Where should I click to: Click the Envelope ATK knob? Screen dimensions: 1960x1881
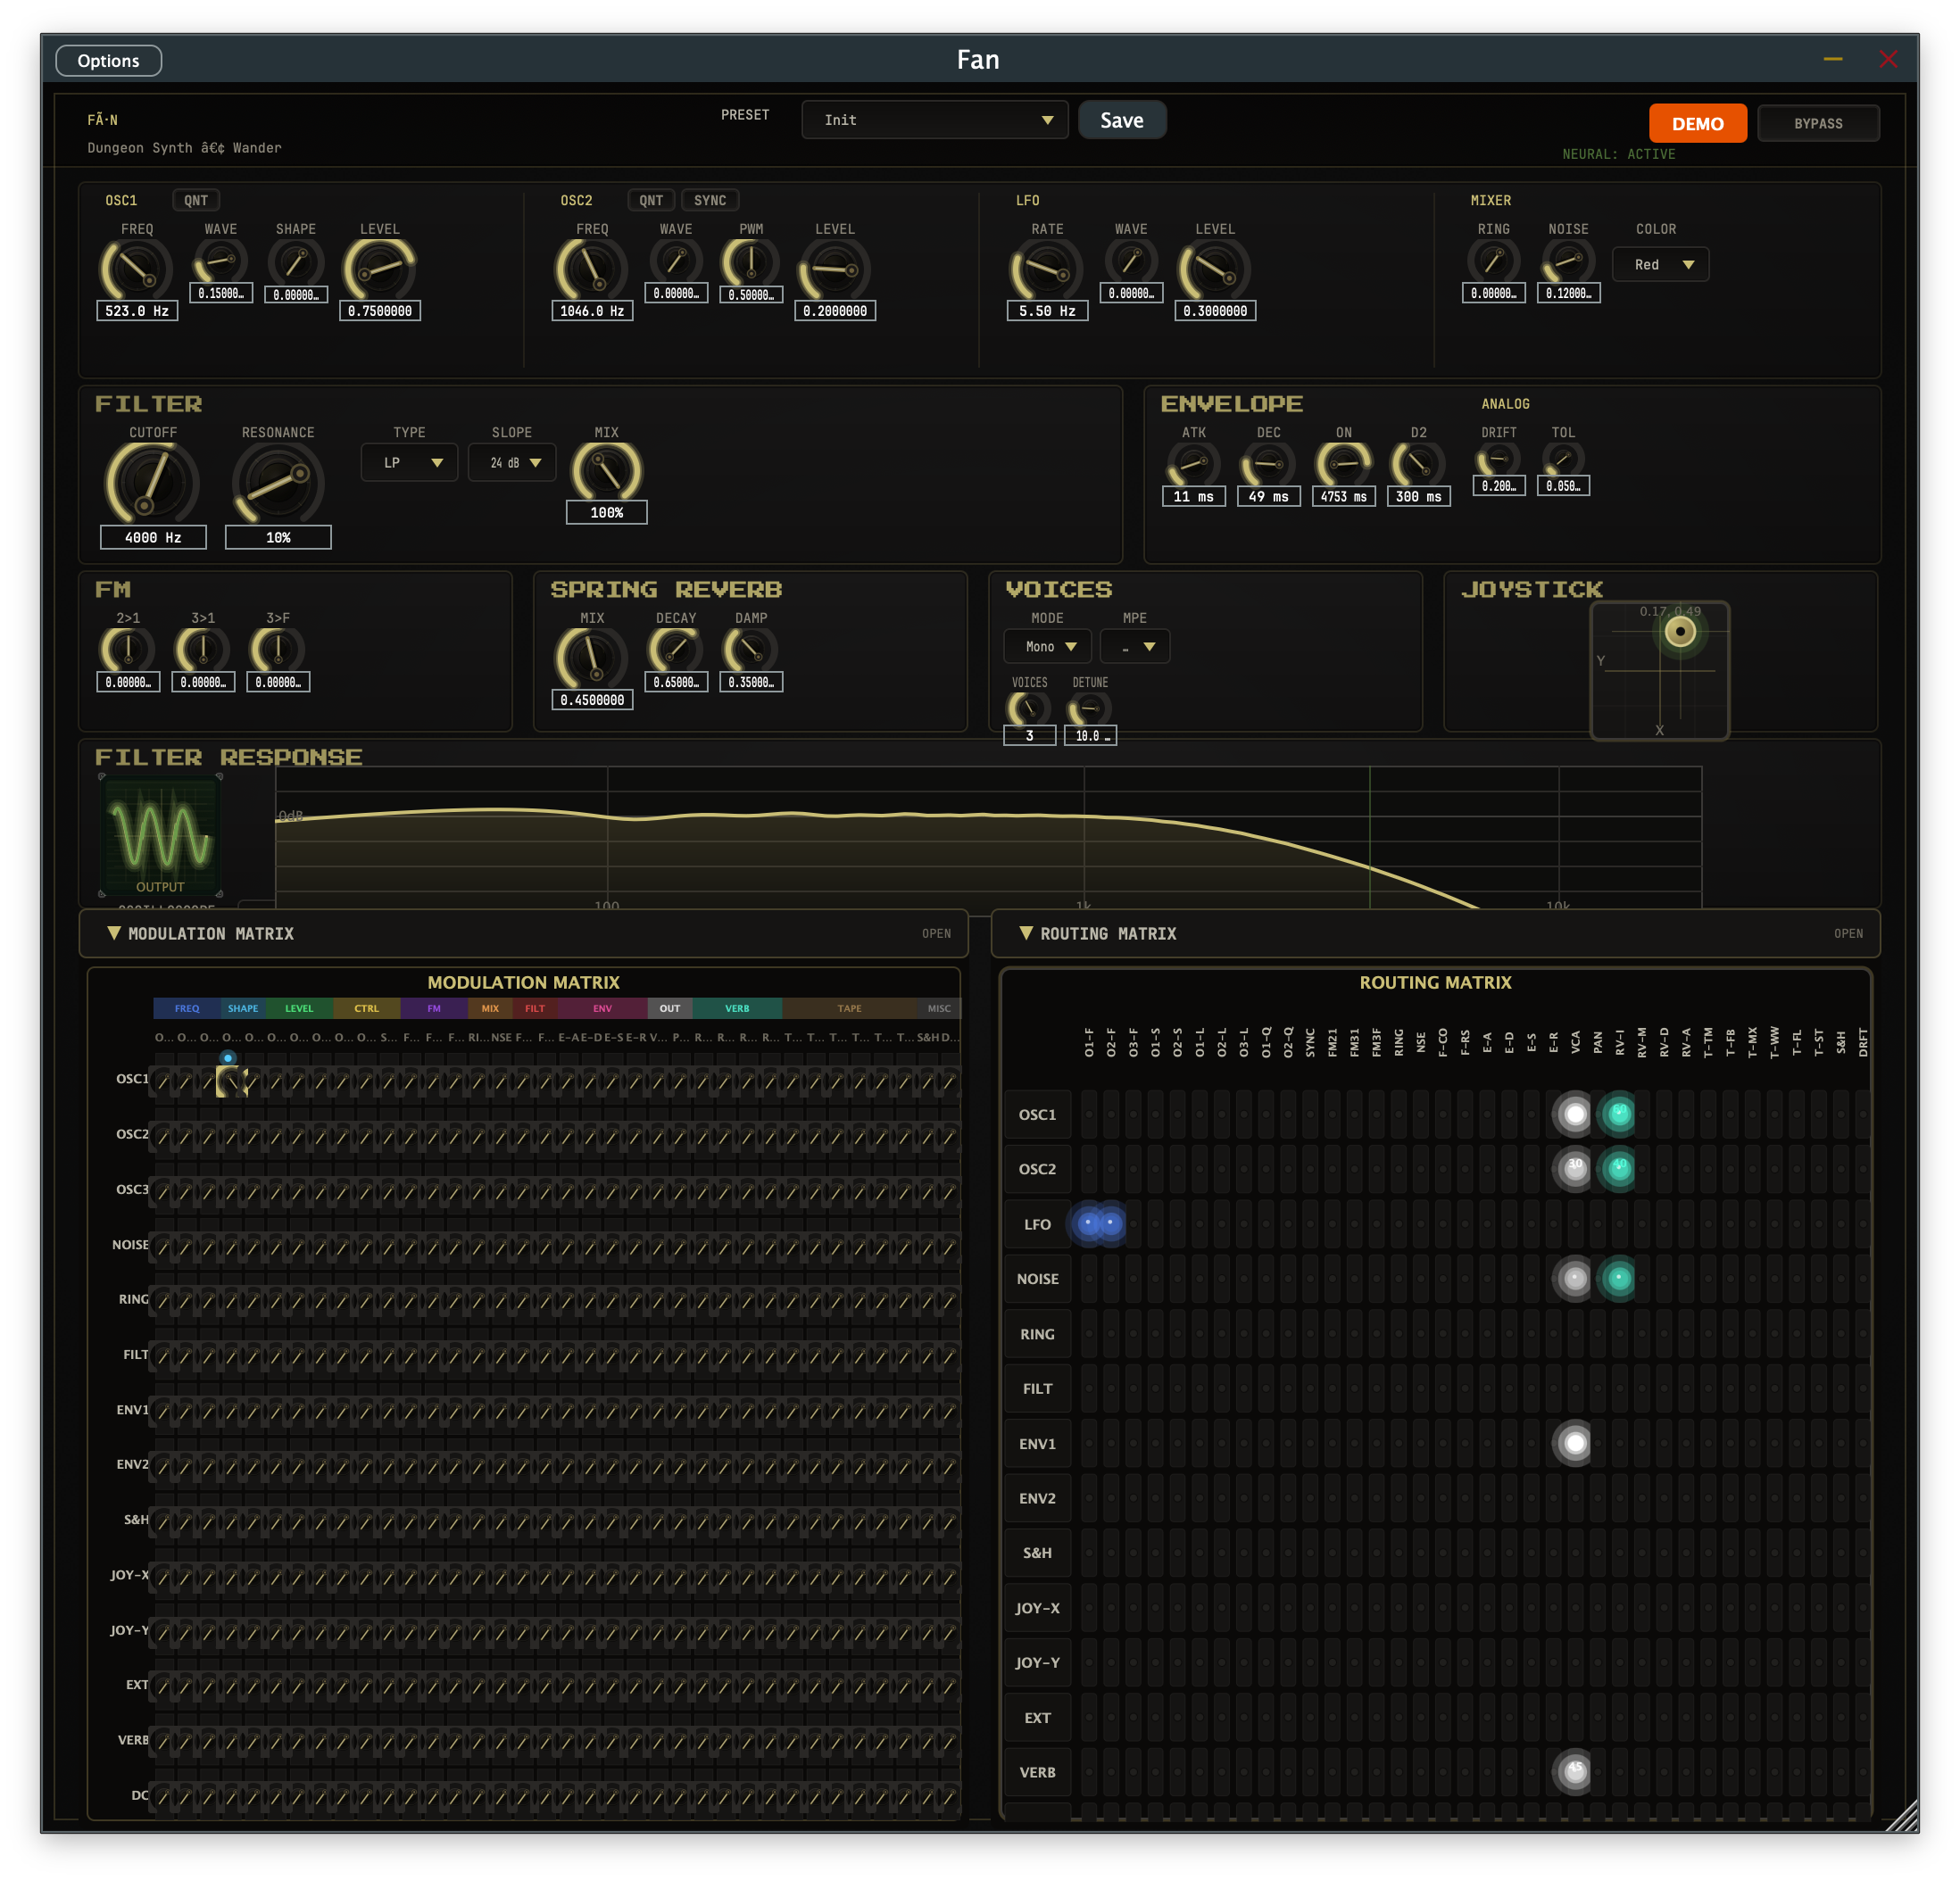click(x=1194, y=463)
